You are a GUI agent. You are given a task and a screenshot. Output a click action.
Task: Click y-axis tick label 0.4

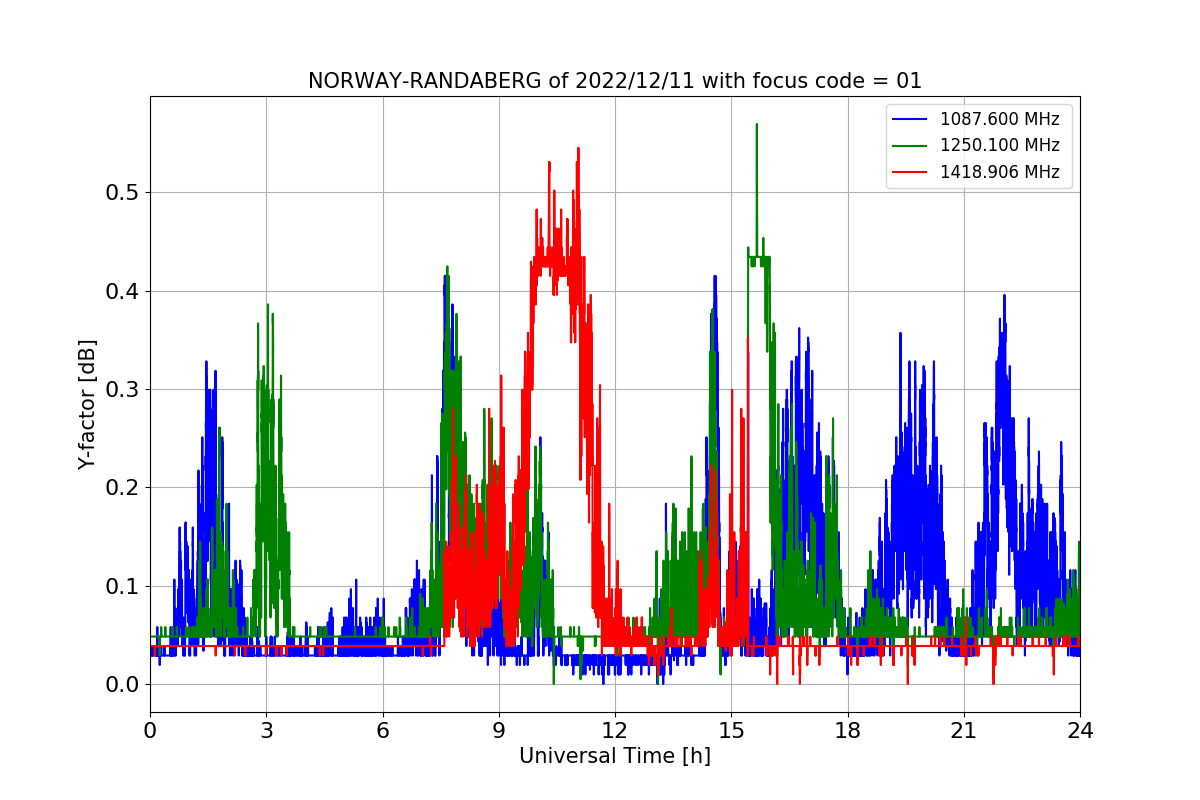click(121, 292)
